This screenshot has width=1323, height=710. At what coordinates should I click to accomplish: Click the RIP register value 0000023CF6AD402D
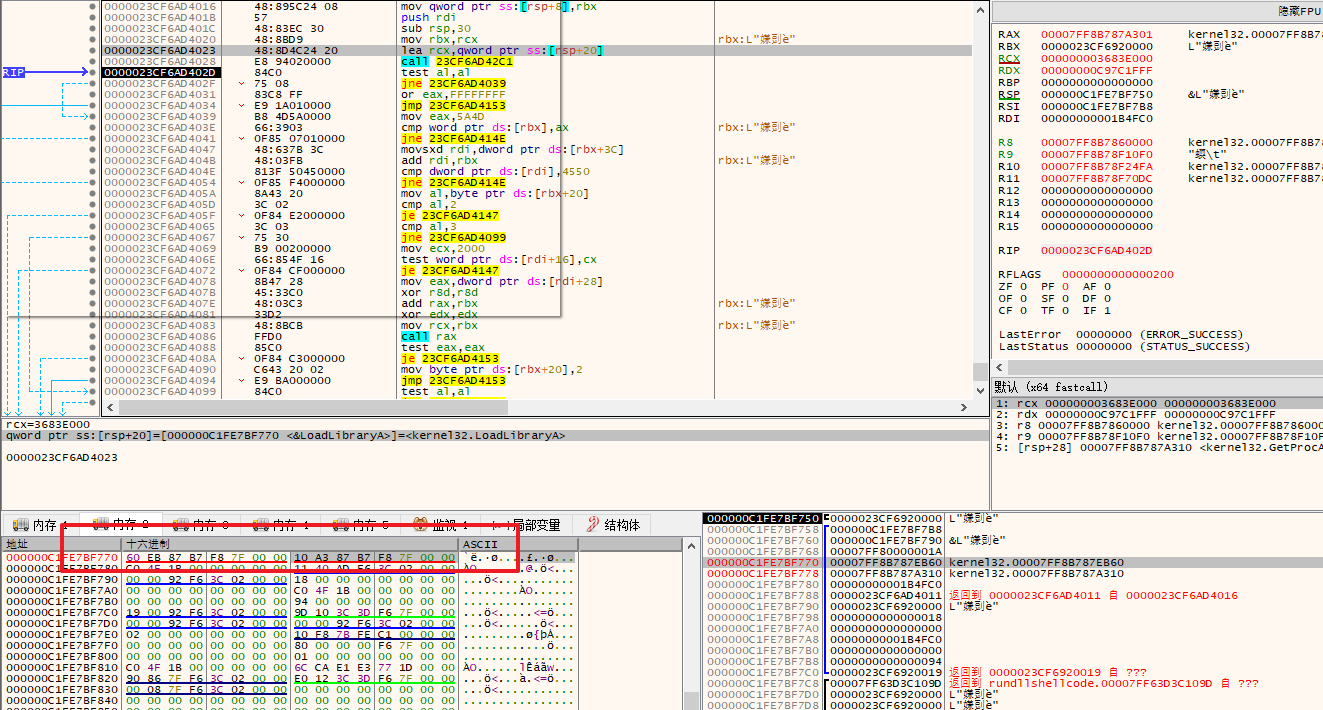(x=1096, y=250)
